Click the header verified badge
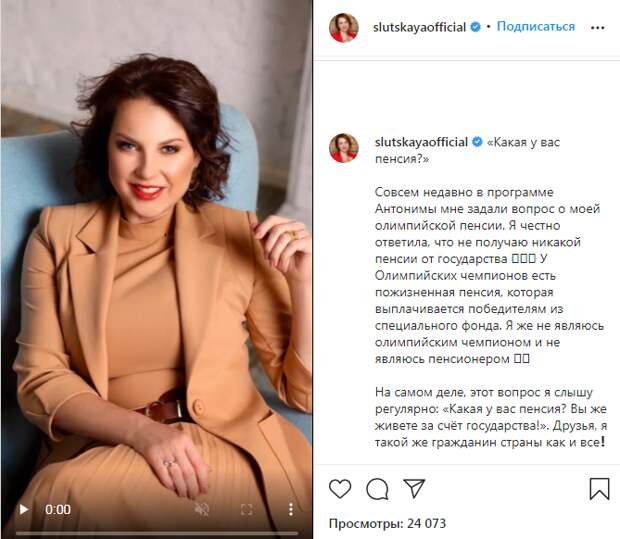 click(x=475, y=27)
